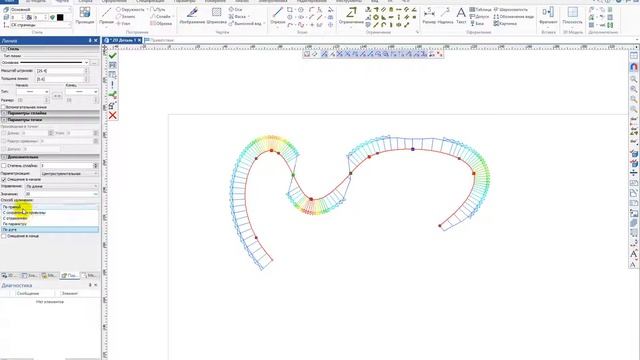Image resolution: width=640 pixels, height=360 pixels.
Task: Click the Толщина линии input field
Action: [60, 79]
